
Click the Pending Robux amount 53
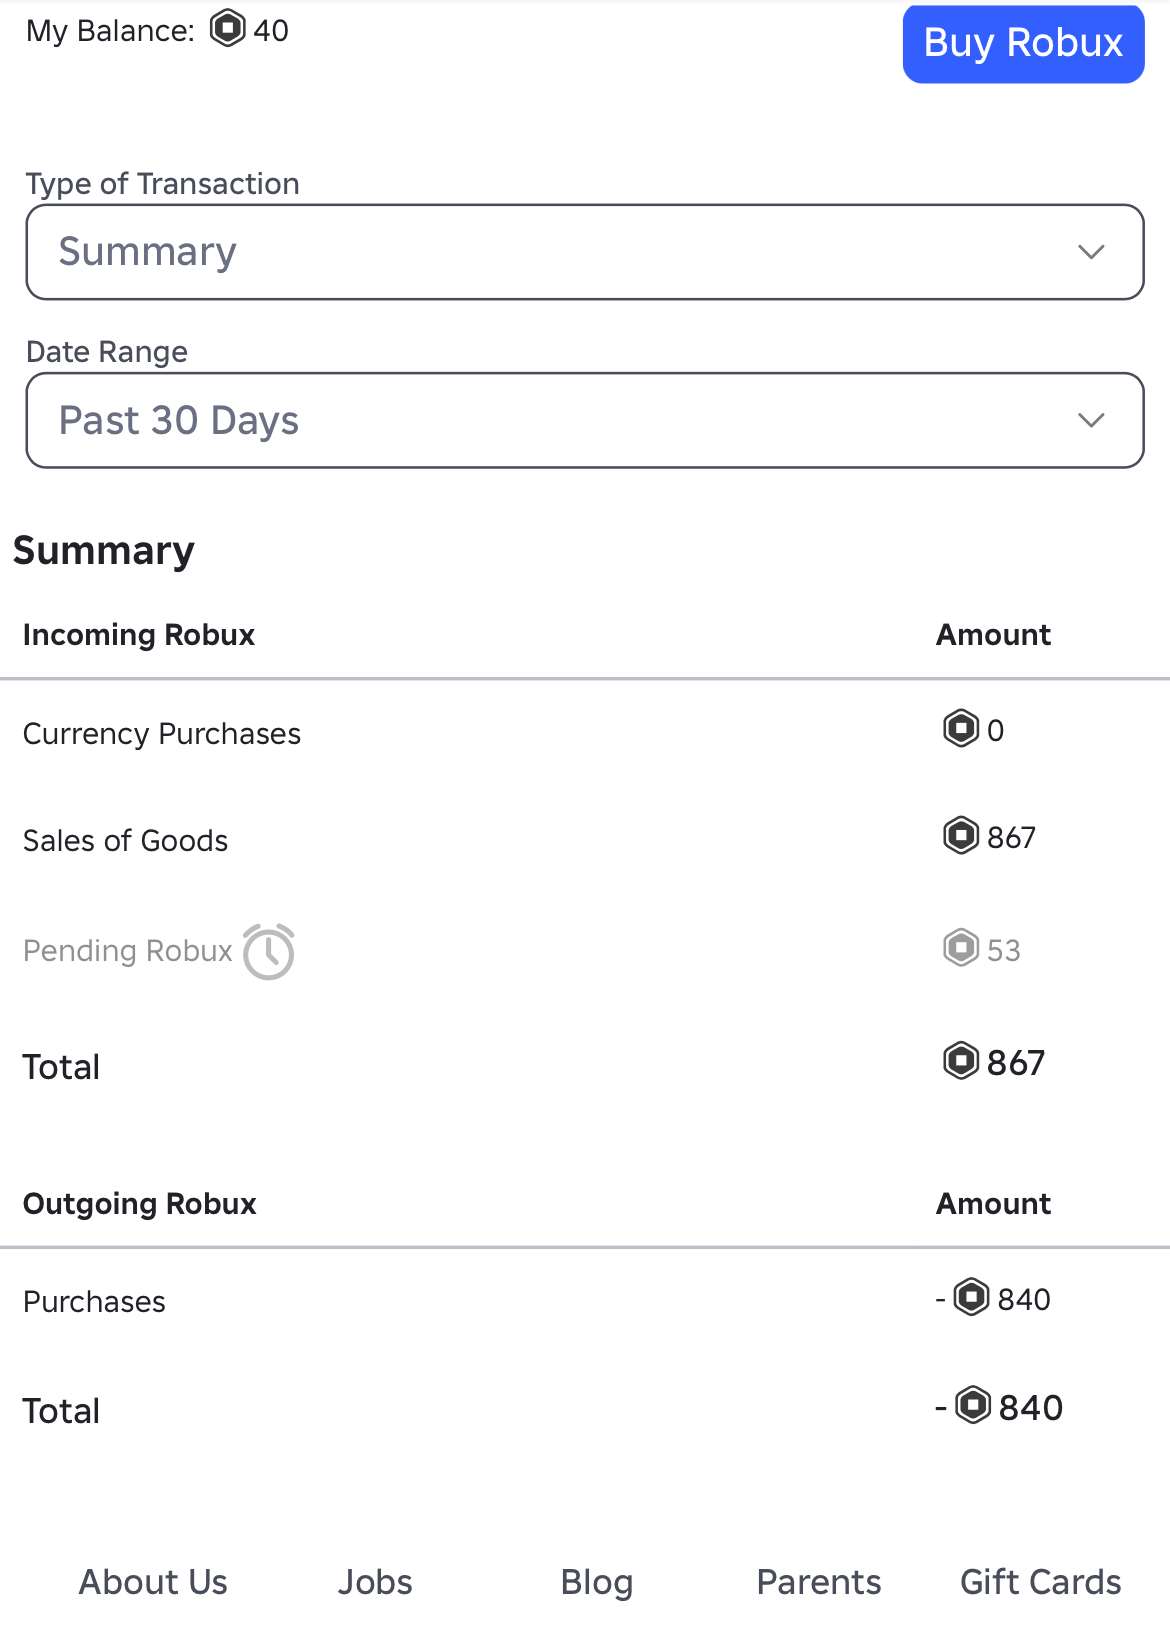[x=1004, y=950]
